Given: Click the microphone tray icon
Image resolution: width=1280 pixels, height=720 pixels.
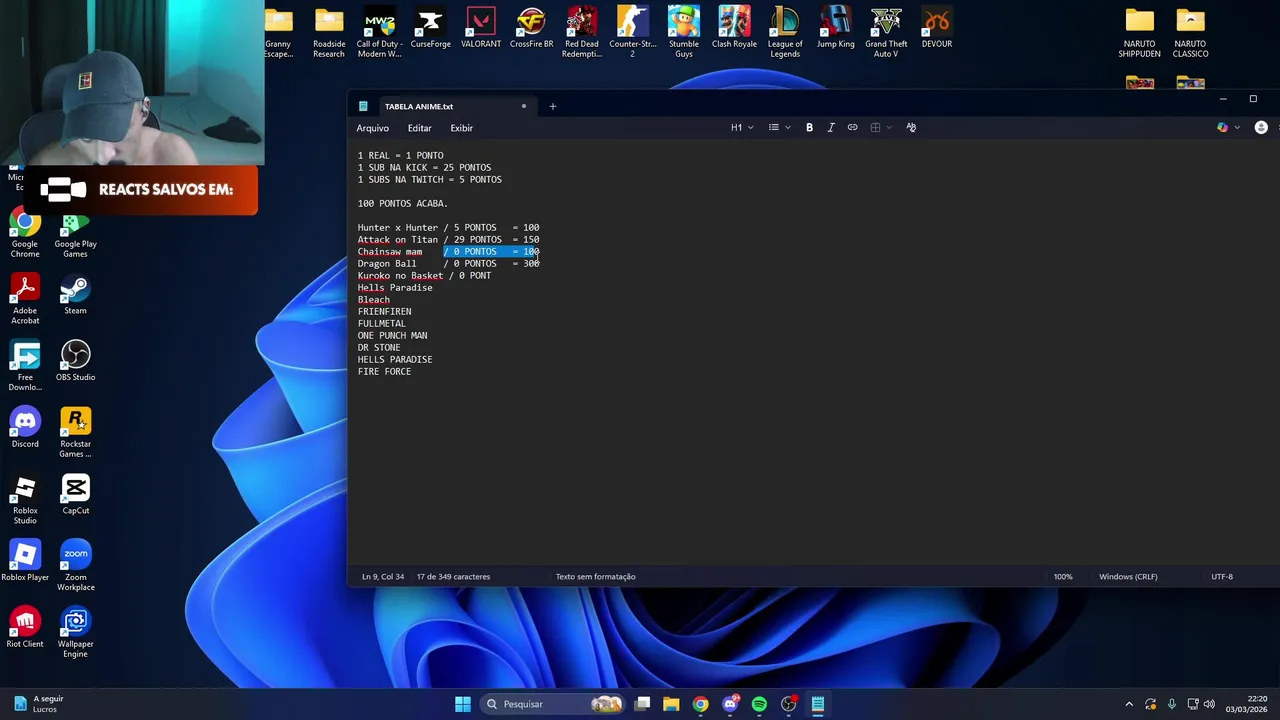Looking at the screenshot, I should [1171, 704].
